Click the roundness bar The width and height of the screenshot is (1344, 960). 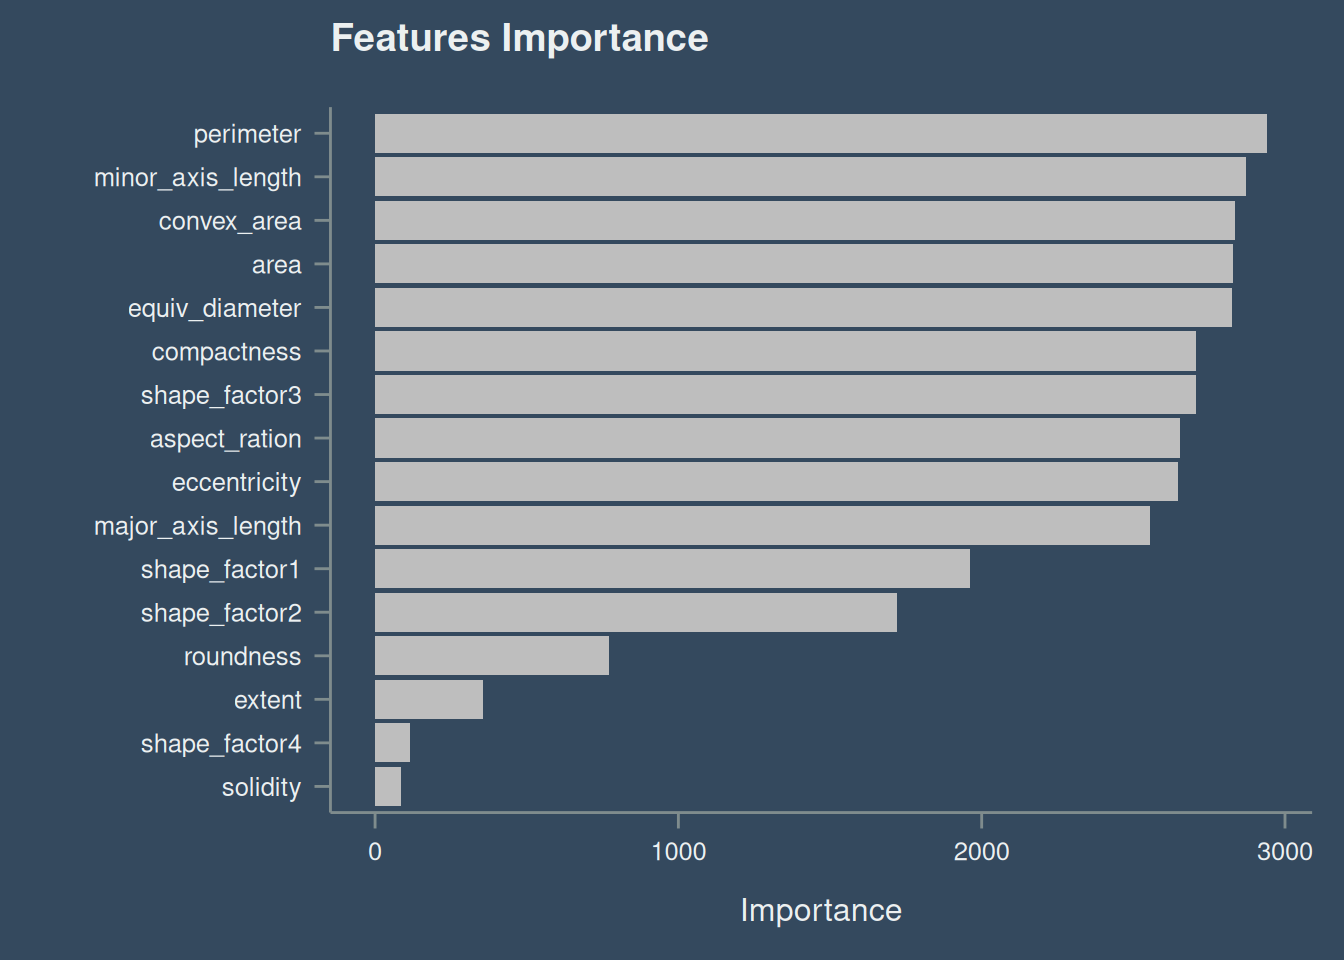(x=492, y=656)
